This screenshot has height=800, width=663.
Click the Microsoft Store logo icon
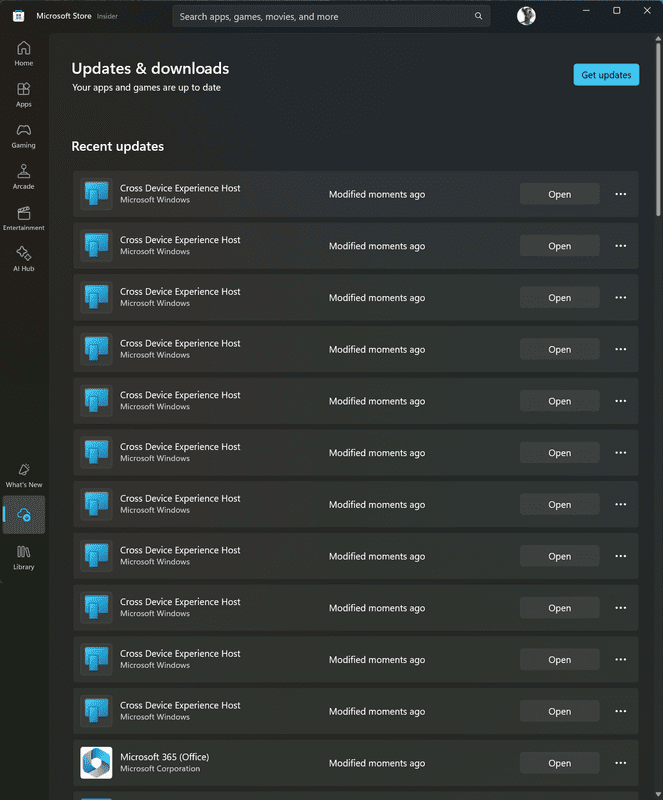pyautogui.click(x=18, y=16)
